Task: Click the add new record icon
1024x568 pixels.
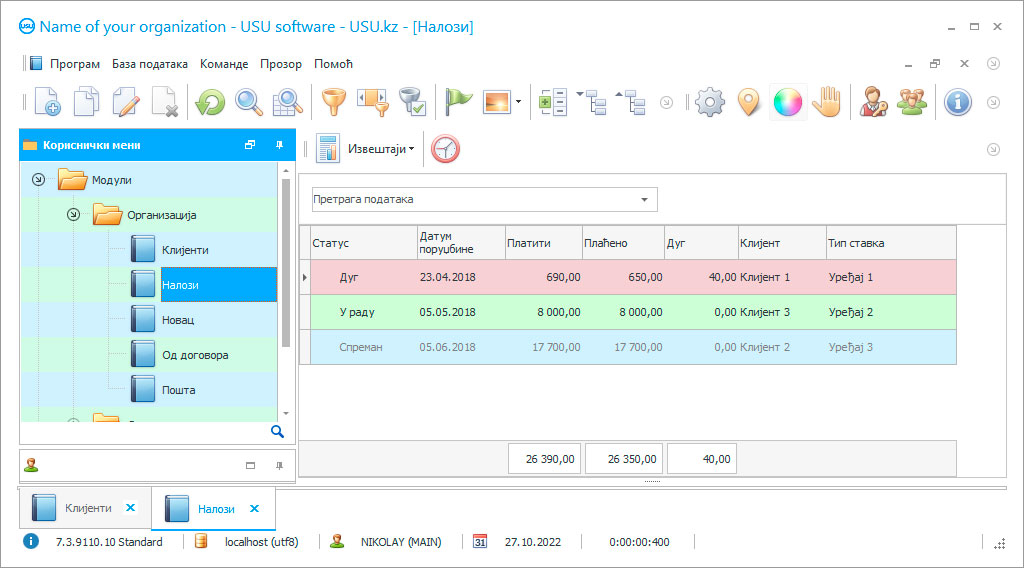Action: pyautogui.click(x=47, y=102)
